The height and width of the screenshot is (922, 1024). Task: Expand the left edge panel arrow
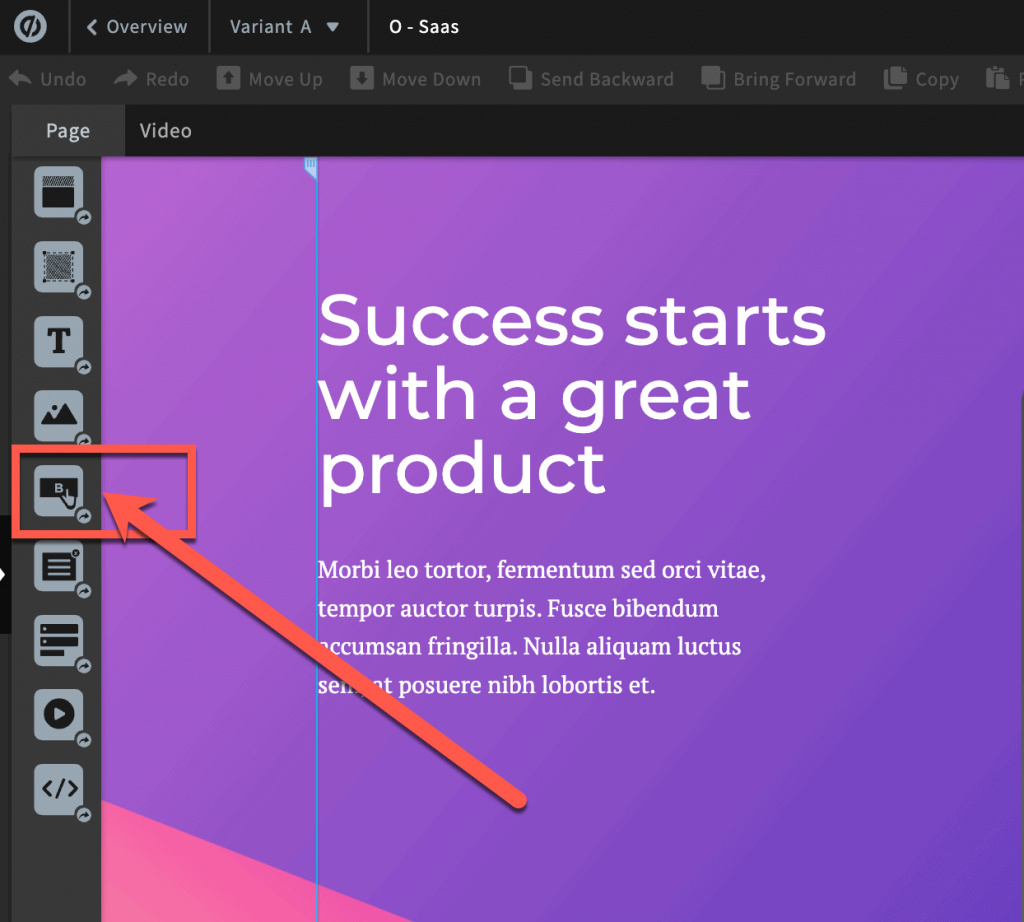pyautogui.click(x=4, y=574)
